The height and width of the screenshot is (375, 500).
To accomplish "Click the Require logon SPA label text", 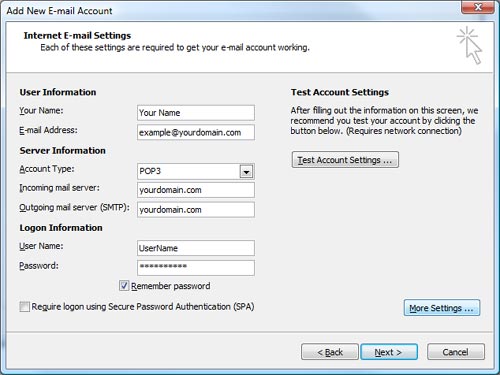I will click(143, 307).
